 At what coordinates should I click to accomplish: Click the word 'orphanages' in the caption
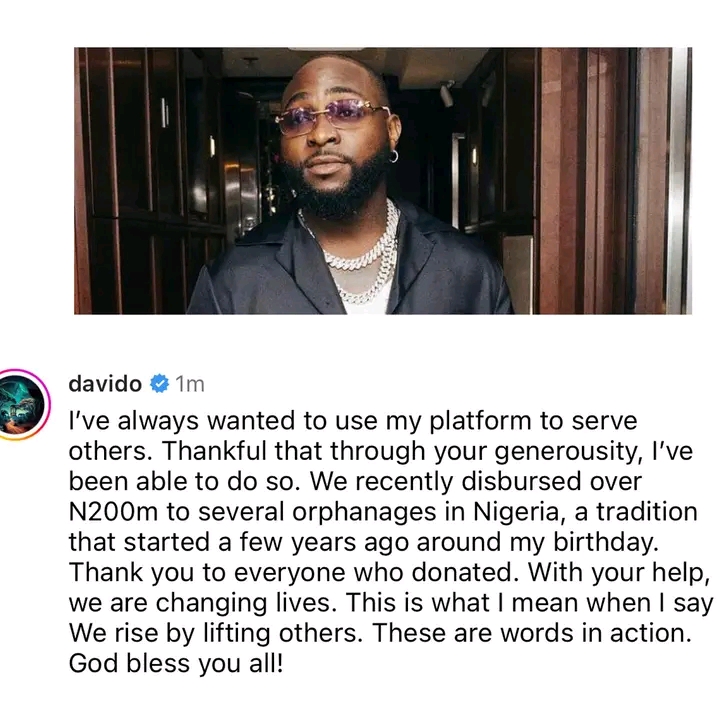click(x=364, y=512)
